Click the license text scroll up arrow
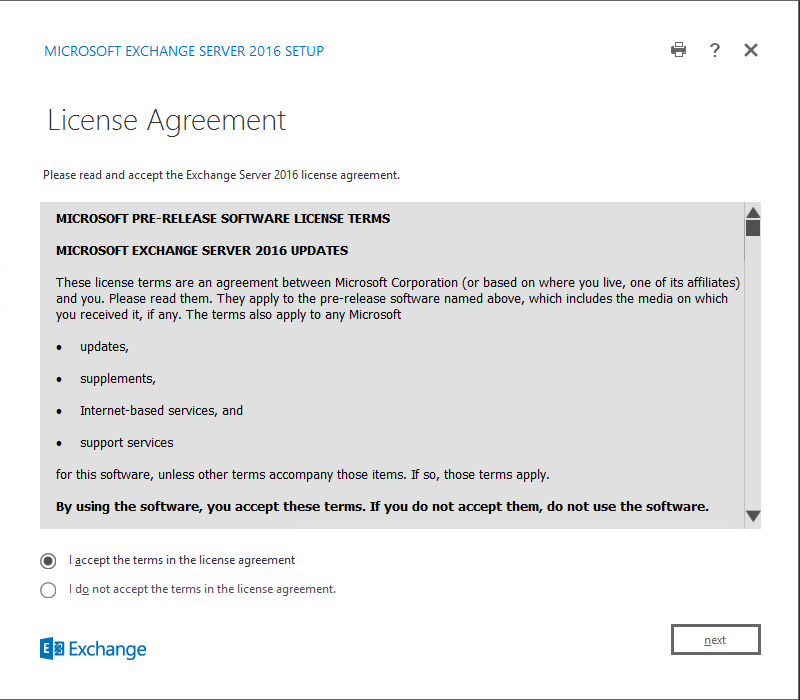Image resolution: width=800 pixels, height=700 pixels. [x=753, y=212]
